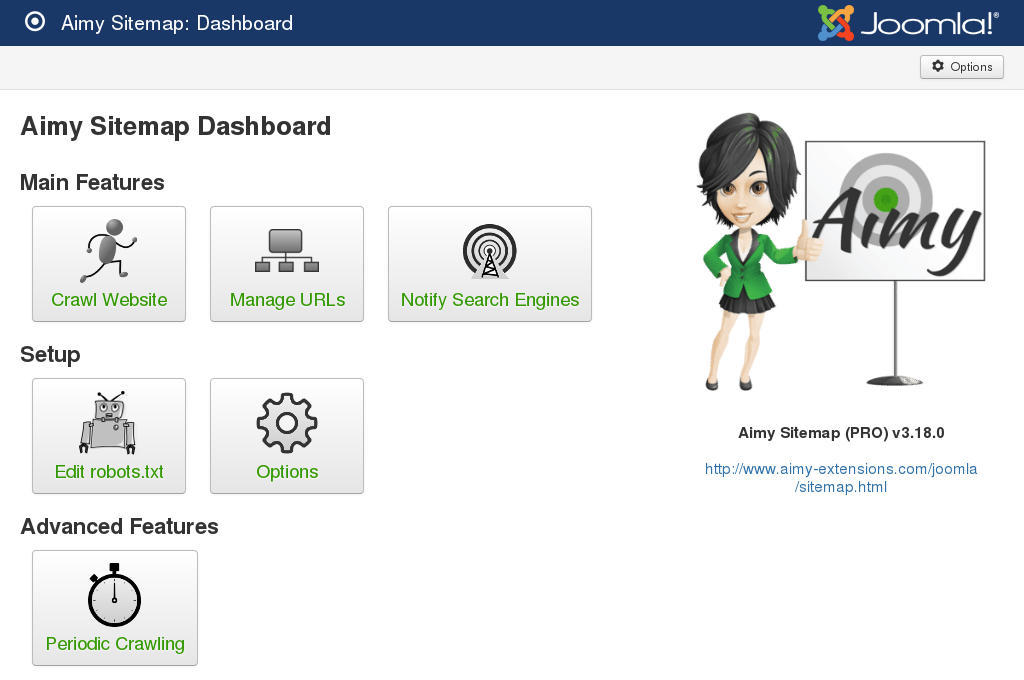Click the Advanced Features heading
Image resolution: width=1024 pixels, height=680 pixels.
click(x=119, y=526)
